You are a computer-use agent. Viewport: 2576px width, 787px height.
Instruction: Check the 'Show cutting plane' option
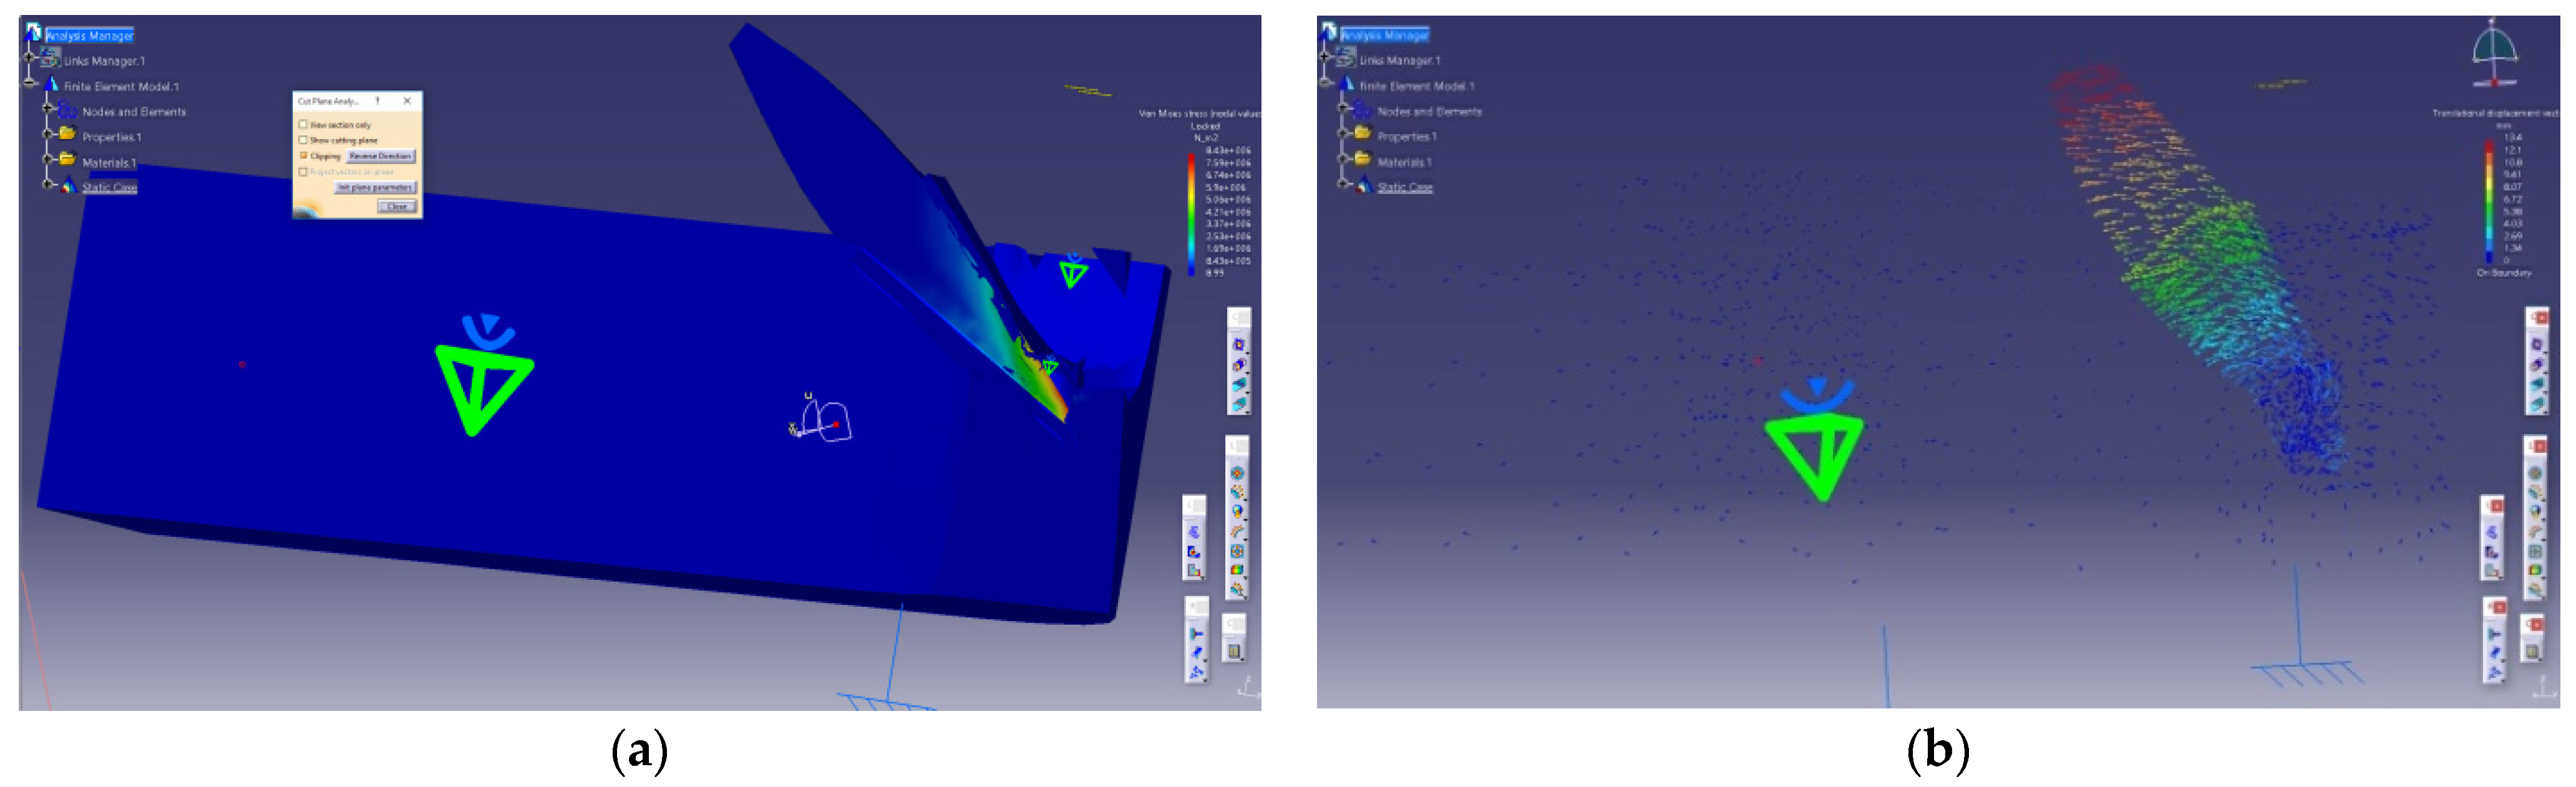[x=303, y=140]
